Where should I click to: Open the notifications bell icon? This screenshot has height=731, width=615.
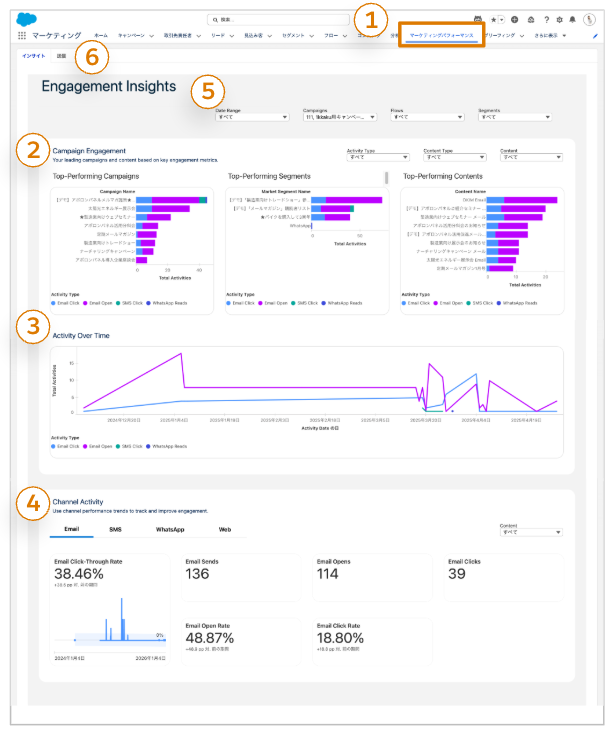coord(573,20)
